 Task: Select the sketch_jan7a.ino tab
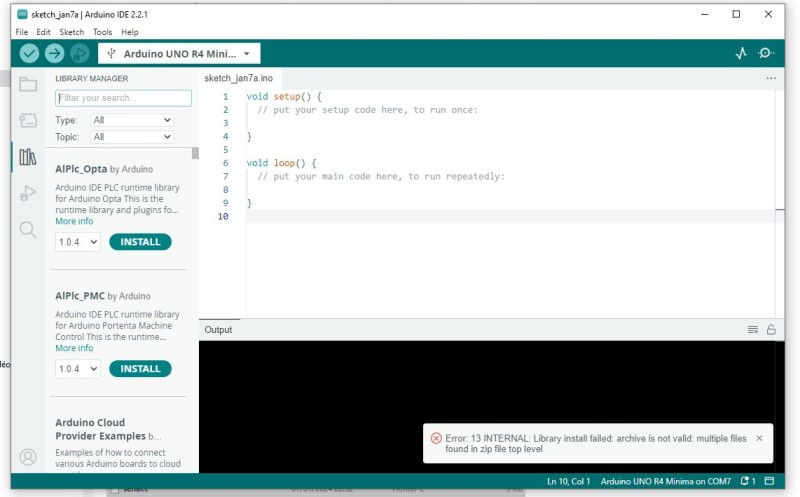pos(239,78)
